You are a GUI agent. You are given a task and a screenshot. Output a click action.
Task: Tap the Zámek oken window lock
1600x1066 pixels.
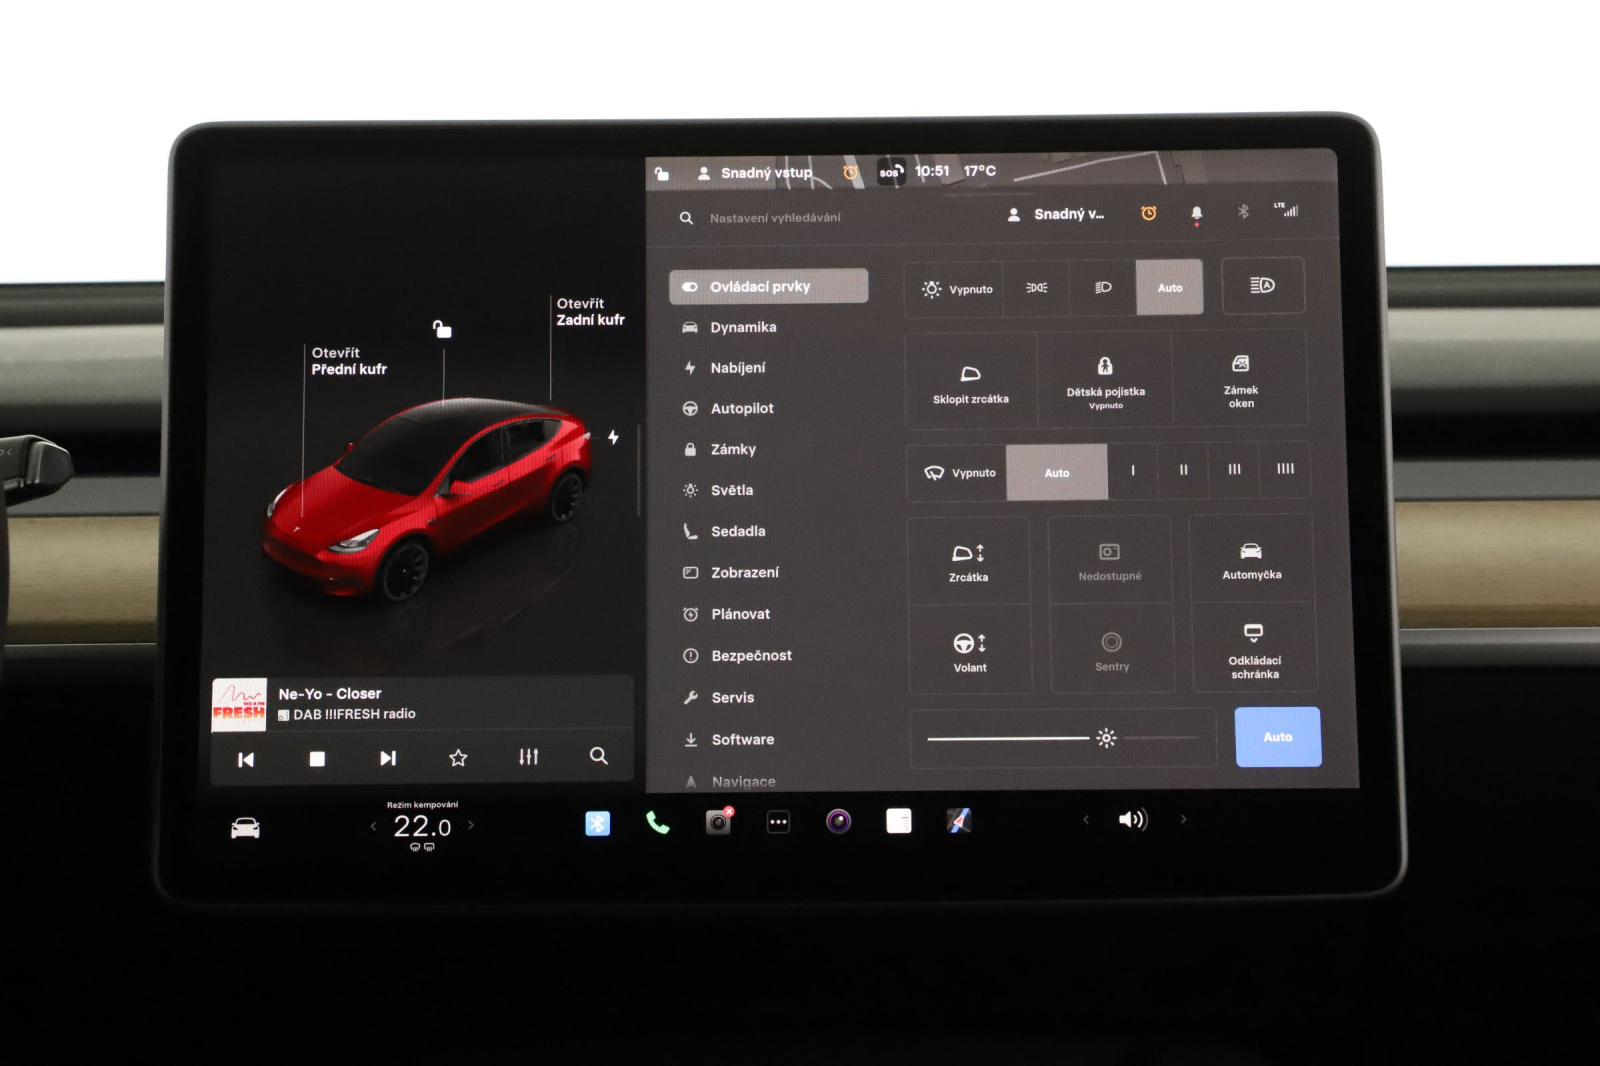[x=1241, y=381]
